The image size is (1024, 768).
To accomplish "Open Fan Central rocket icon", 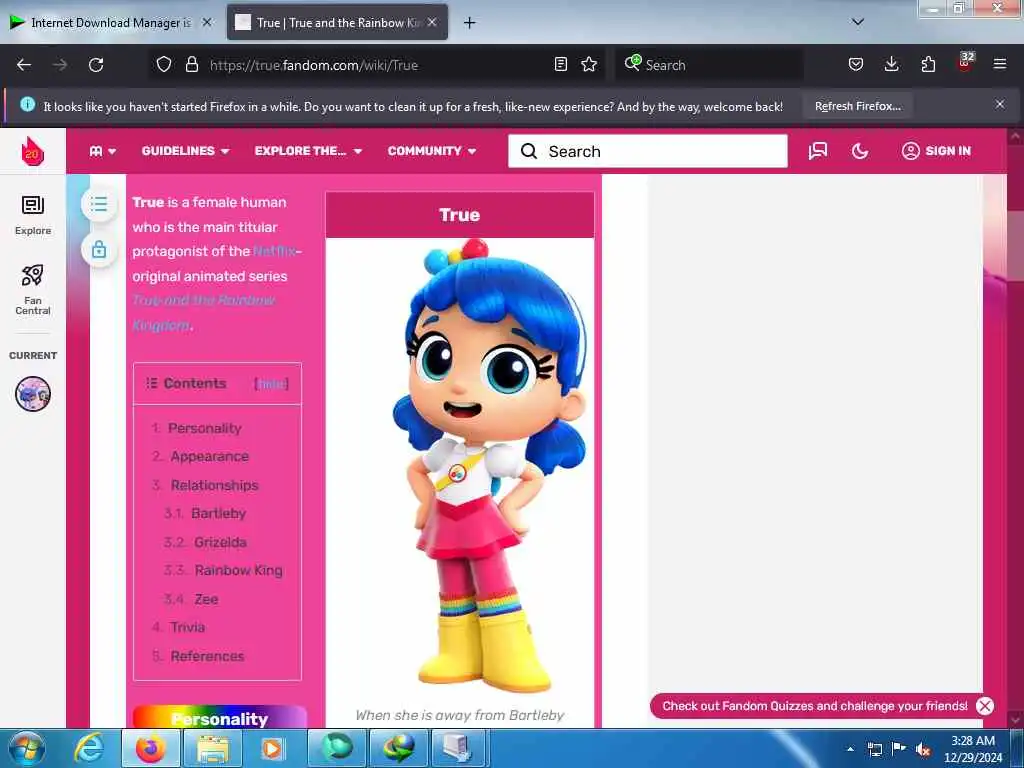I will click(x=33, y=289).
